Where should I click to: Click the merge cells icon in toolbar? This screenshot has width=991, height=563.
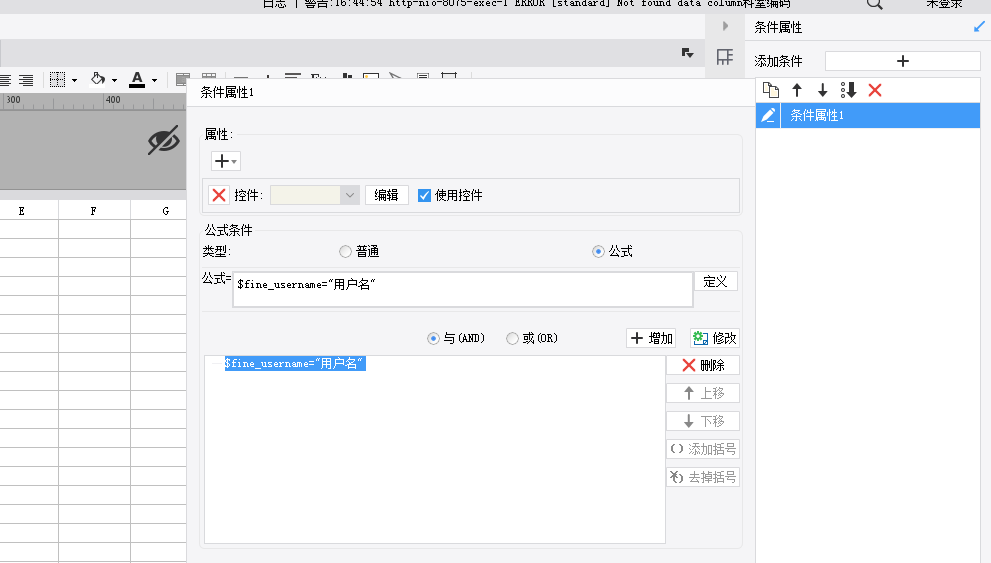(x=182, y=79)
